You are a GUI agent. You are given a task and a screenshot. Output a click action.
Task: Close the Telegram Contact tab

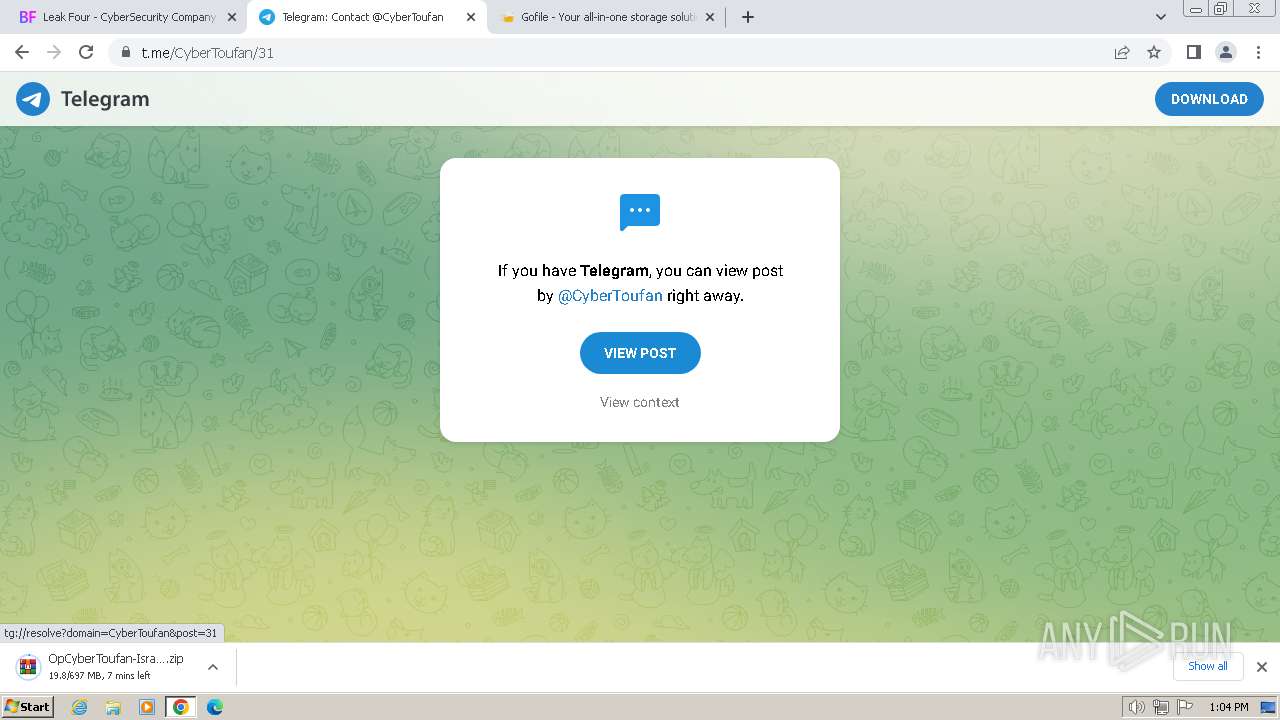471,17
